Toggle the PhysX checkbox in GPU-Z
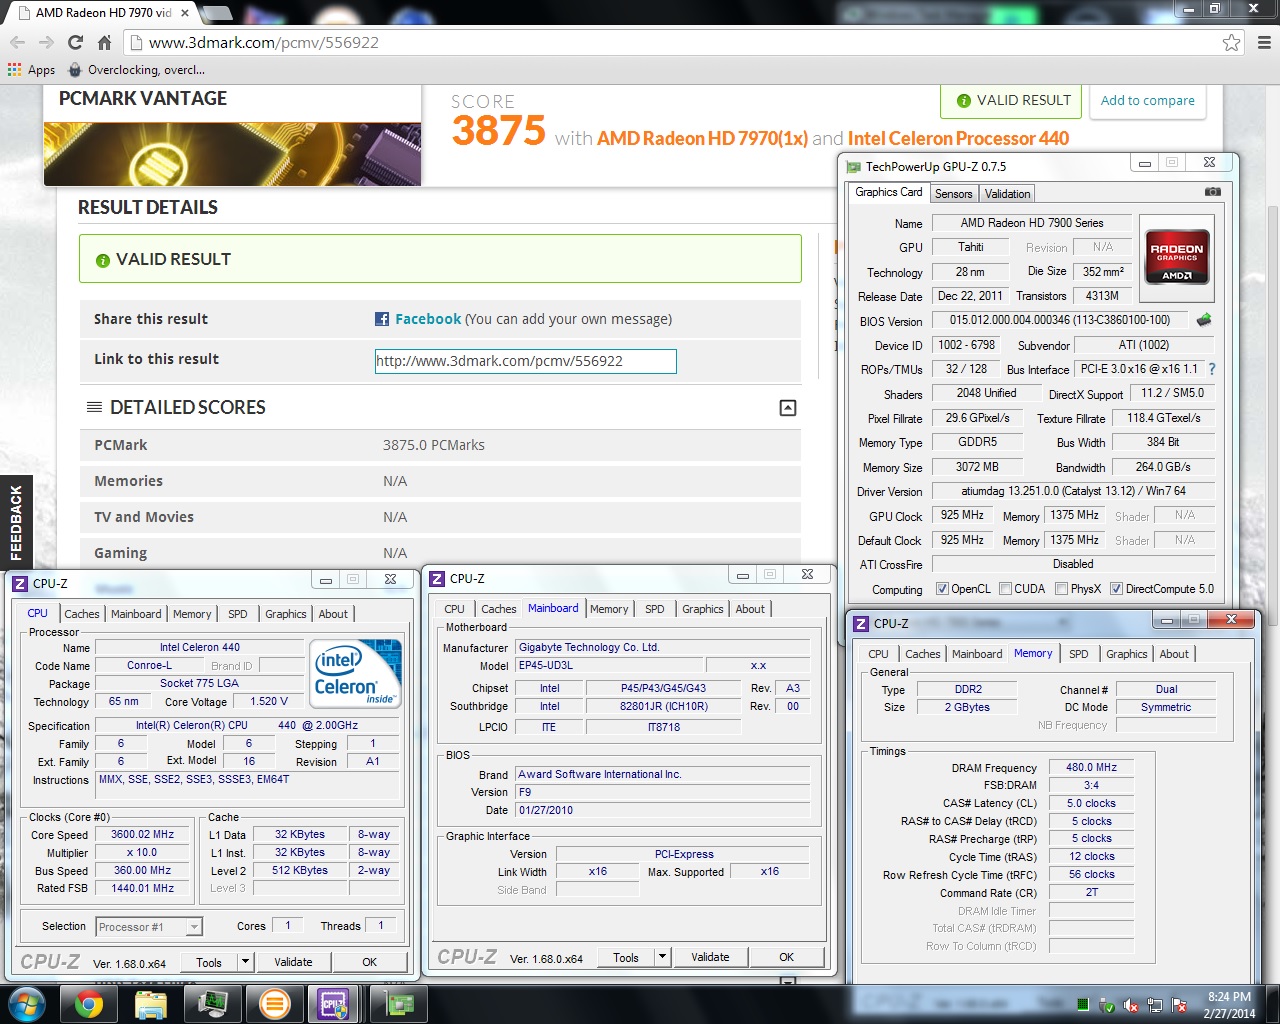 click(1061, 589)
